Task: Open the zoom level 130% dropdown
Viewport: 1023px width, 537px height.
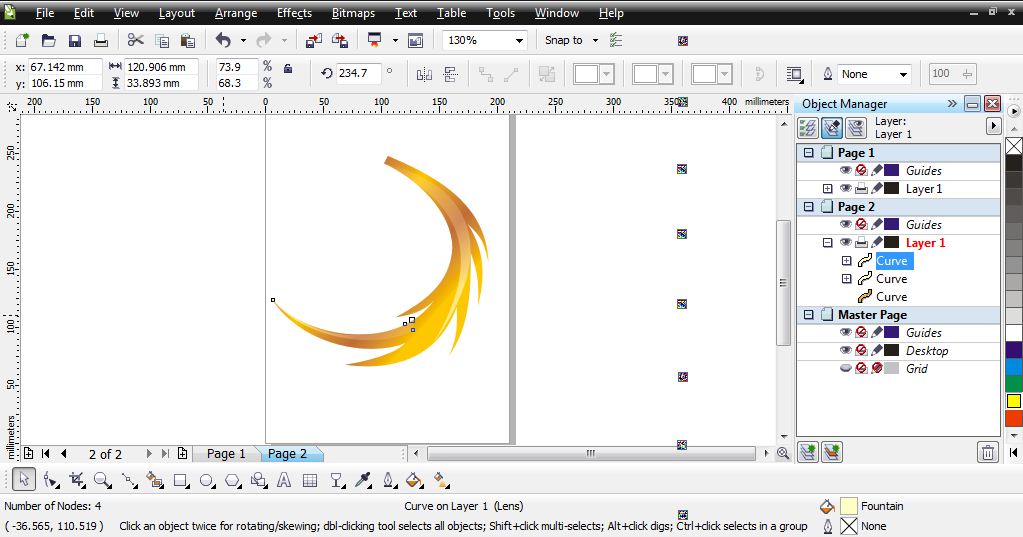Action: [519, 40]
